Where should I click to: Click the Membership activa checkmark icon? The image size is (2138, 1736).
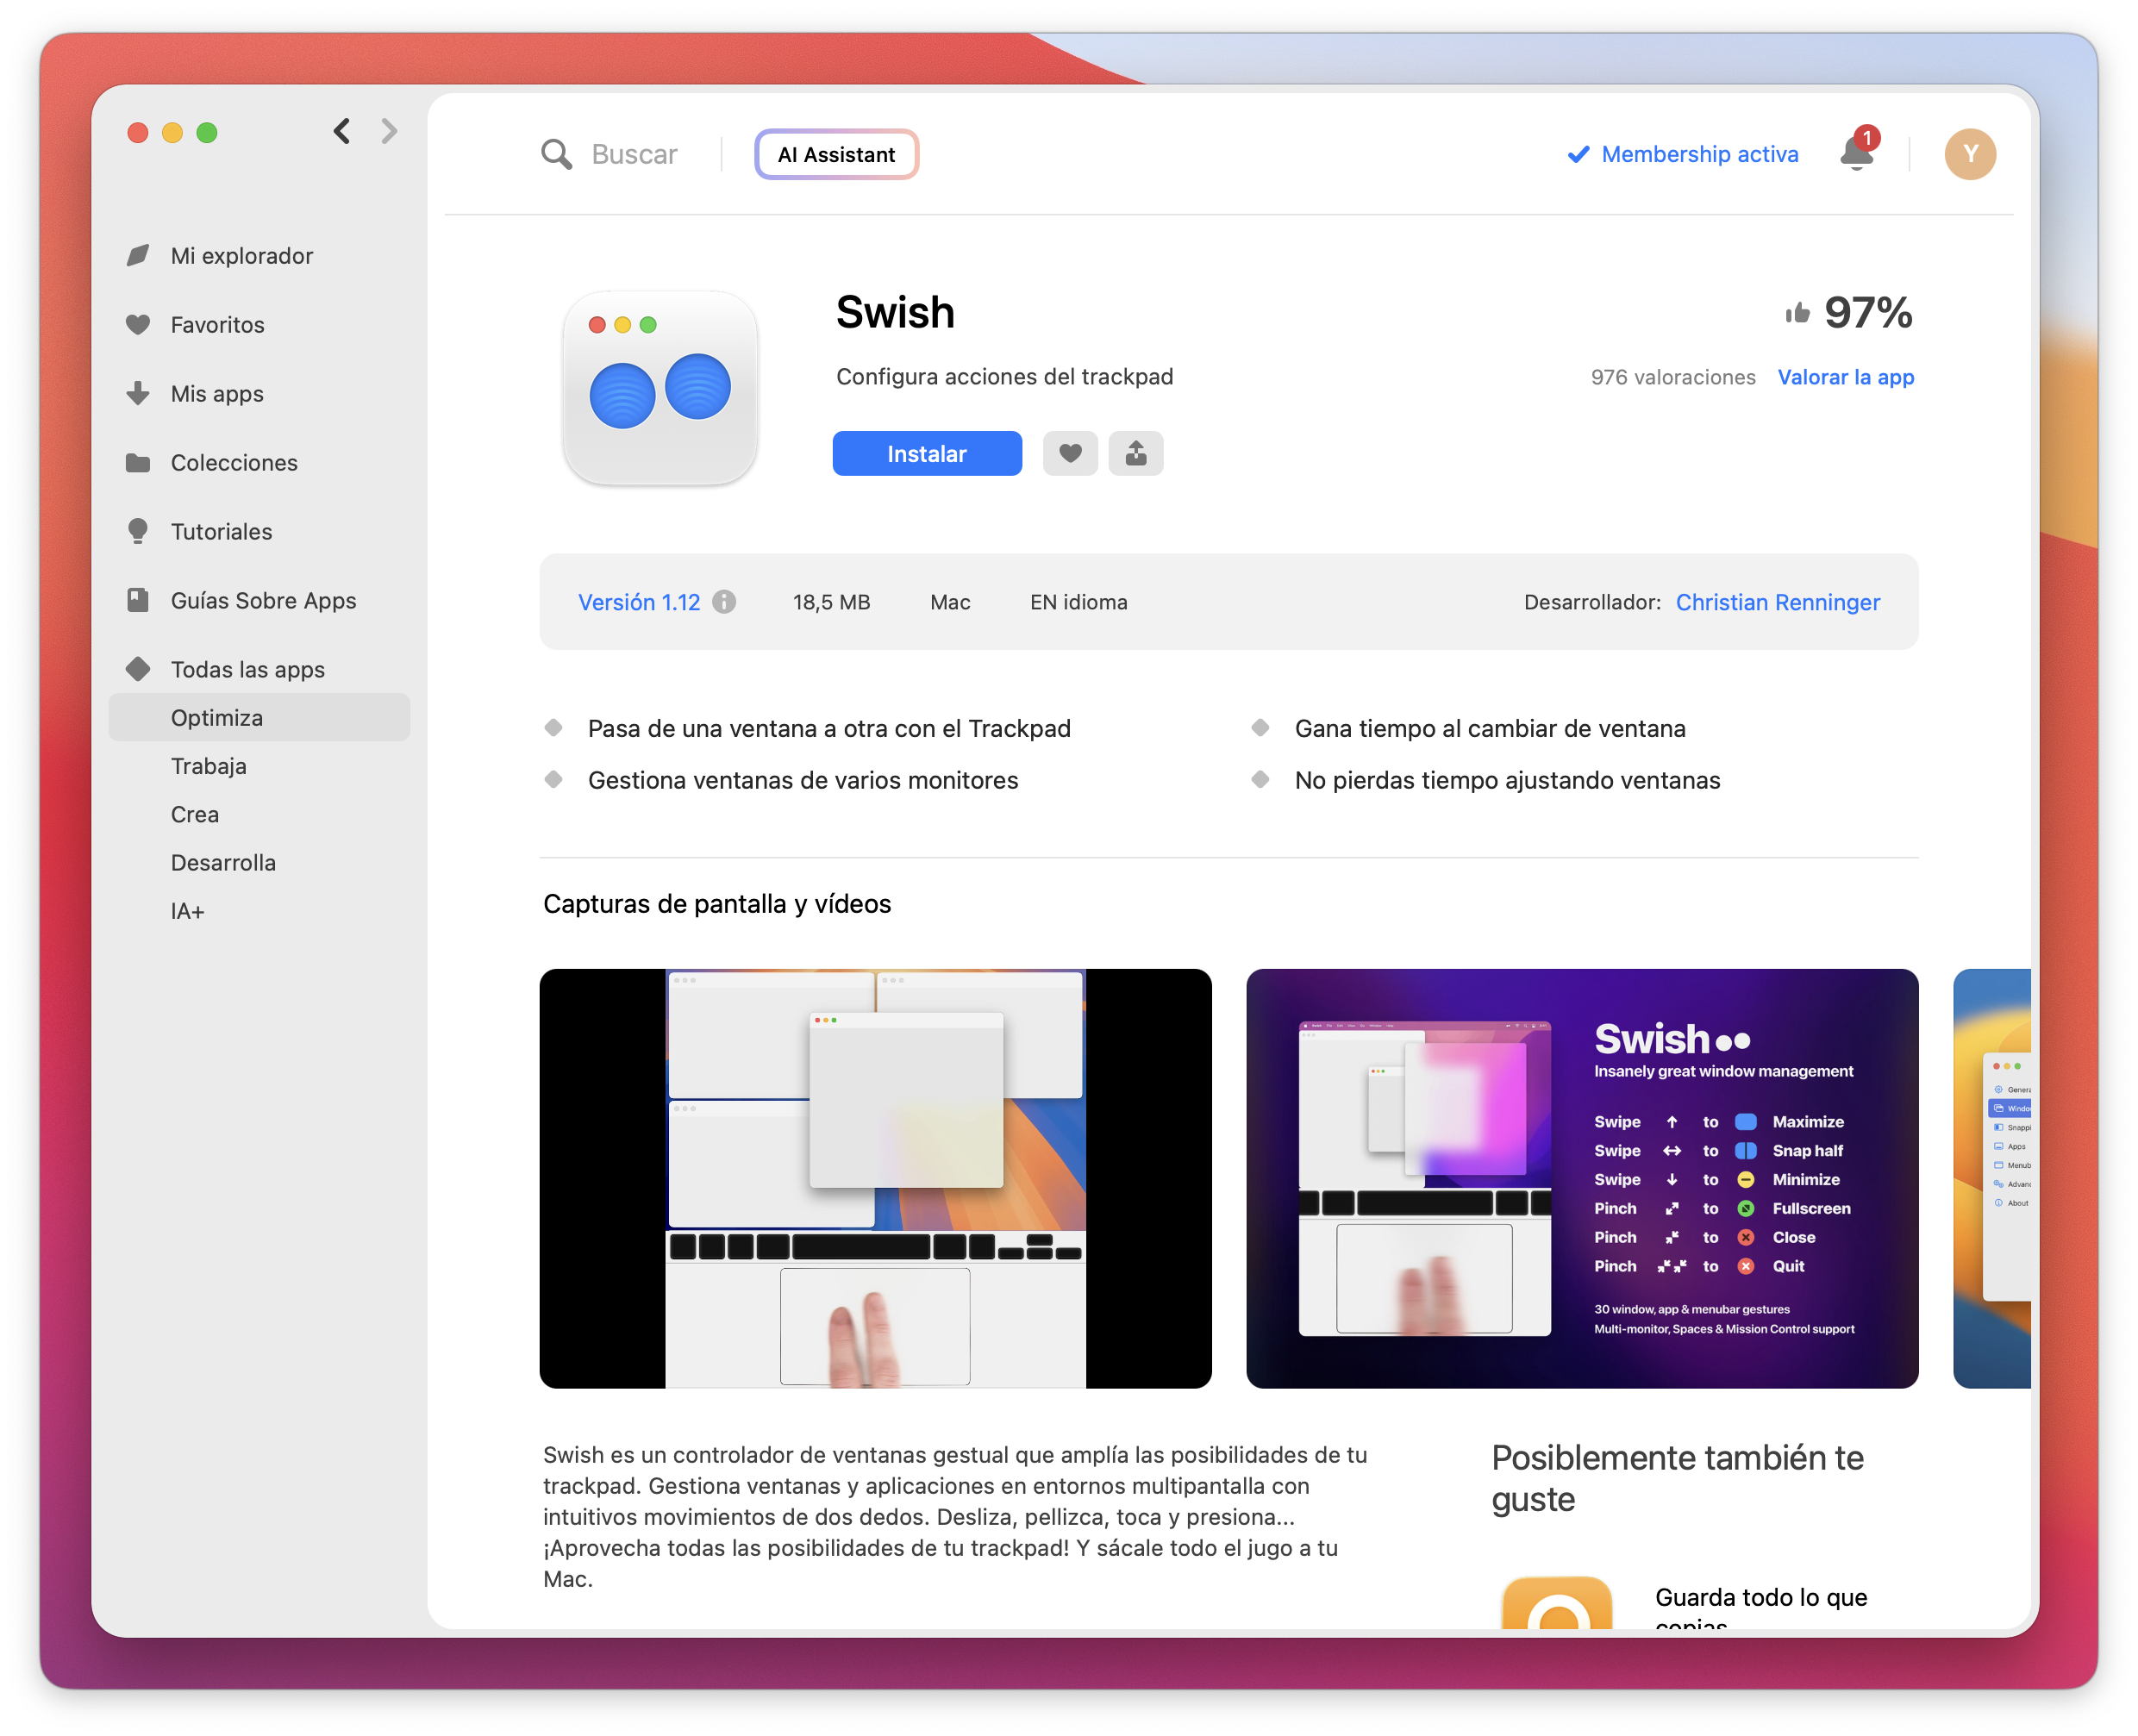pyautogui.click(x=1578, y=154)
